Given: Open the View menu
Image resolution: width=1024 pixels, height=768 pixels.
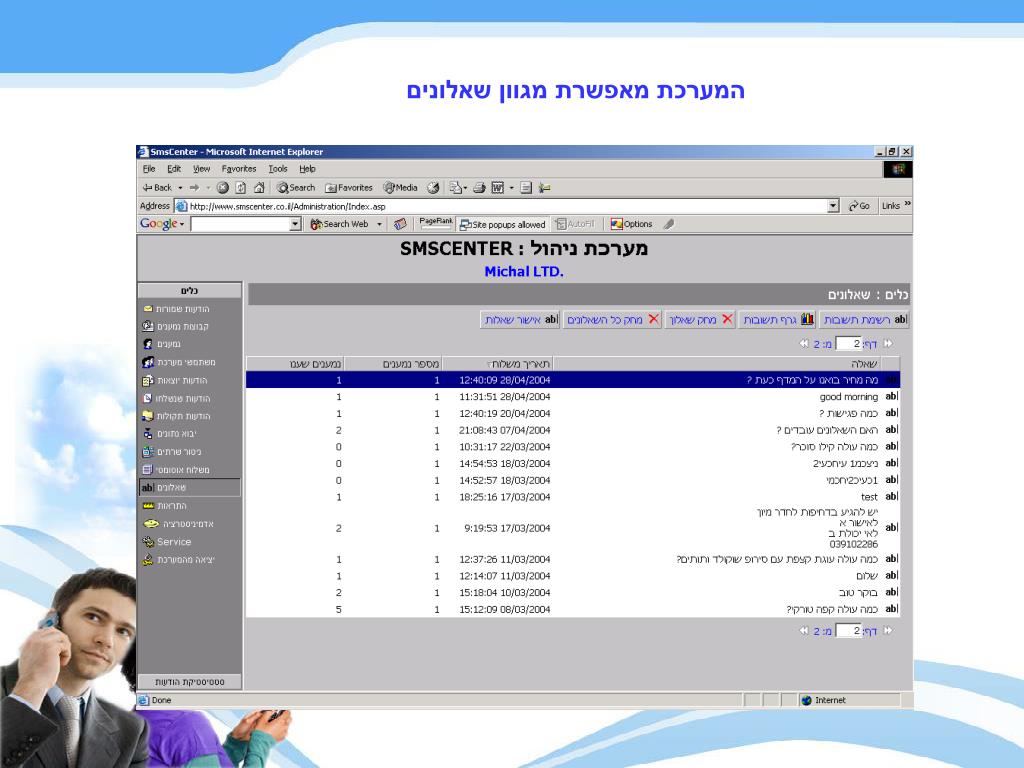Looking at the screenshot, I should [x=201, y=169].
